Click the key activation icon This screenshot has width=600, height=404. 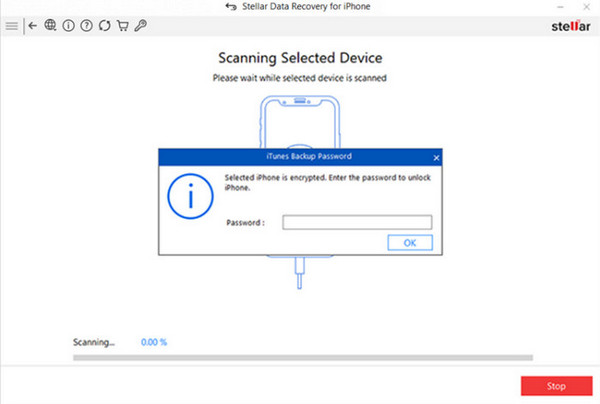(140, 26)
